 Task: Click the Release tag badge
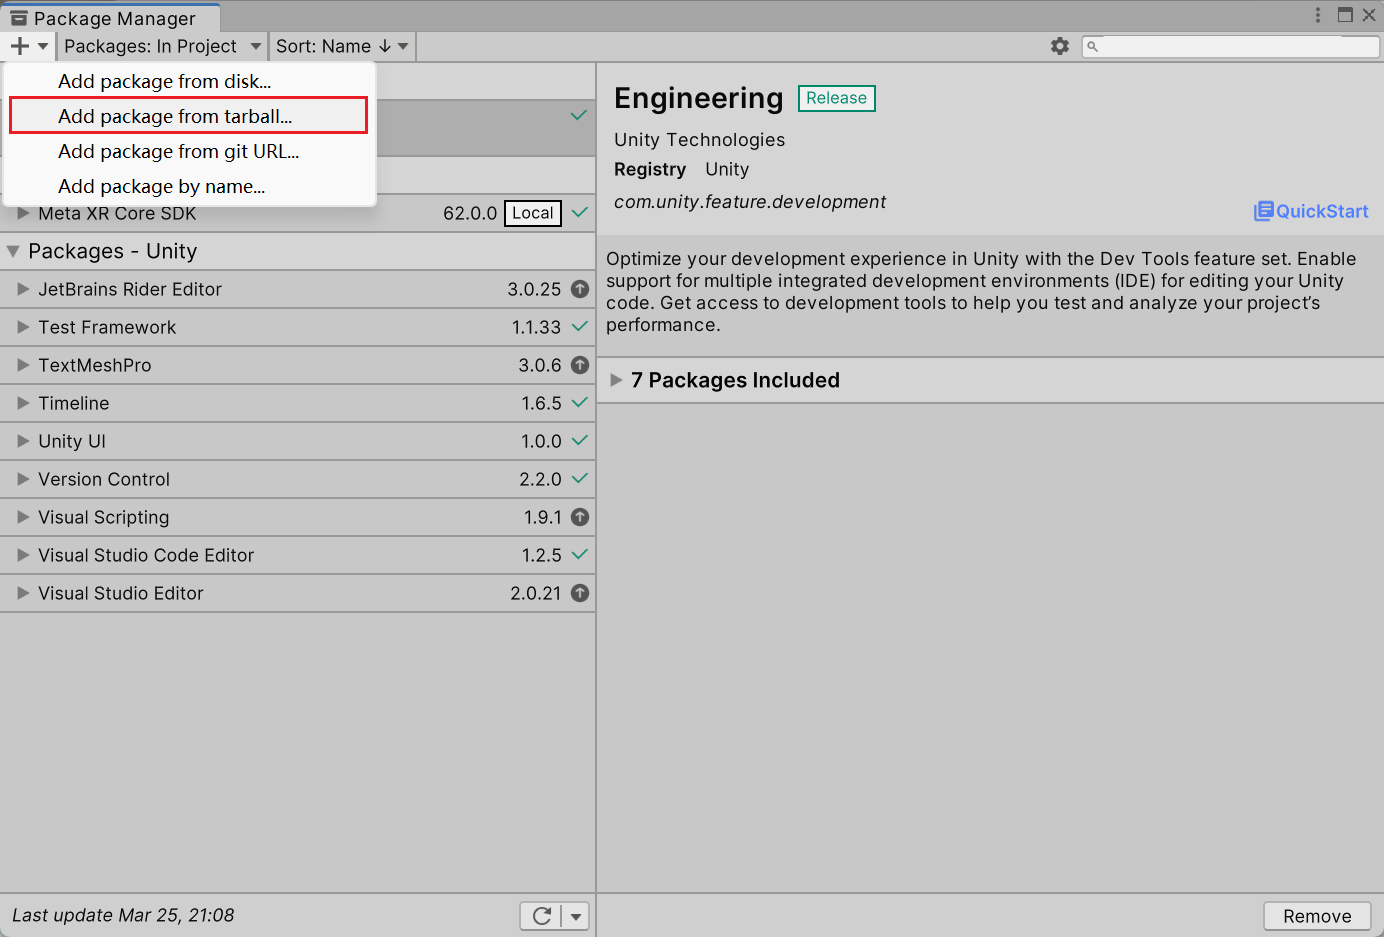[837, 98]
